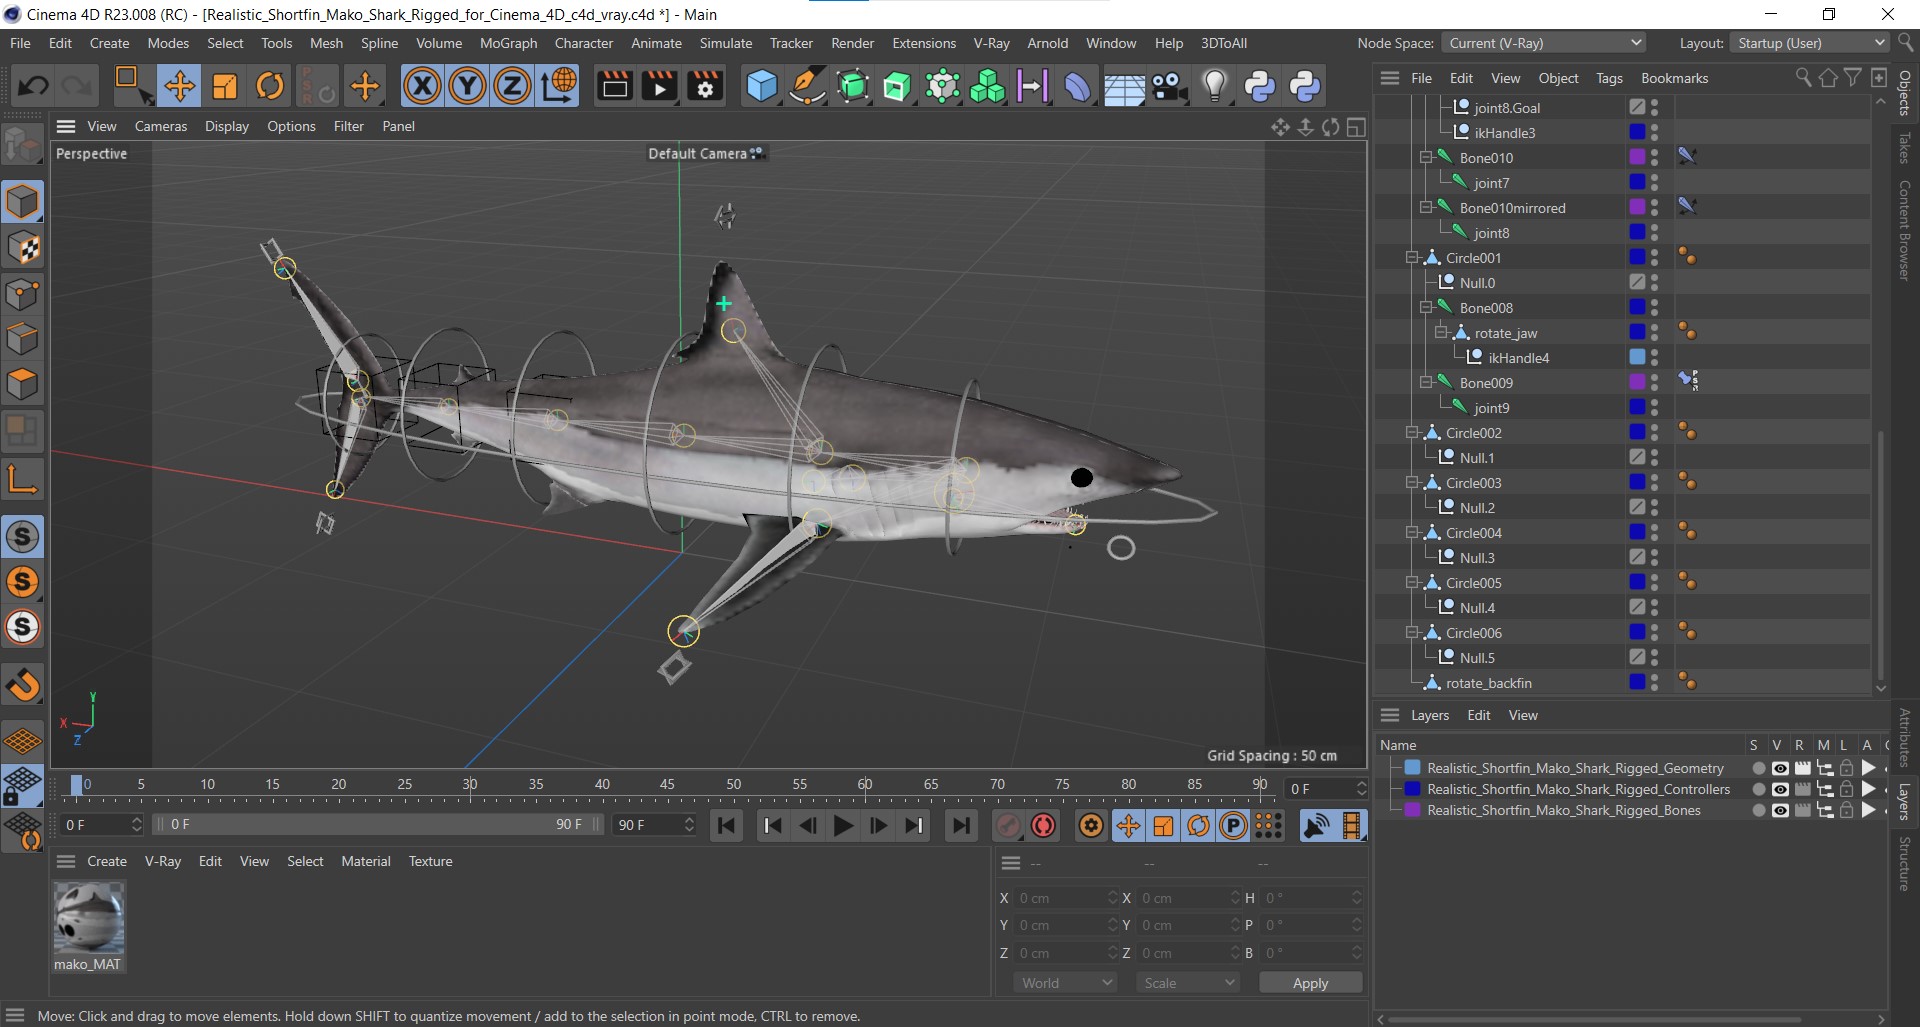This screenshot has width=1920, height=1027.
Task: Click the Apply button in coordinates
Action: (x=1310, y=983)
